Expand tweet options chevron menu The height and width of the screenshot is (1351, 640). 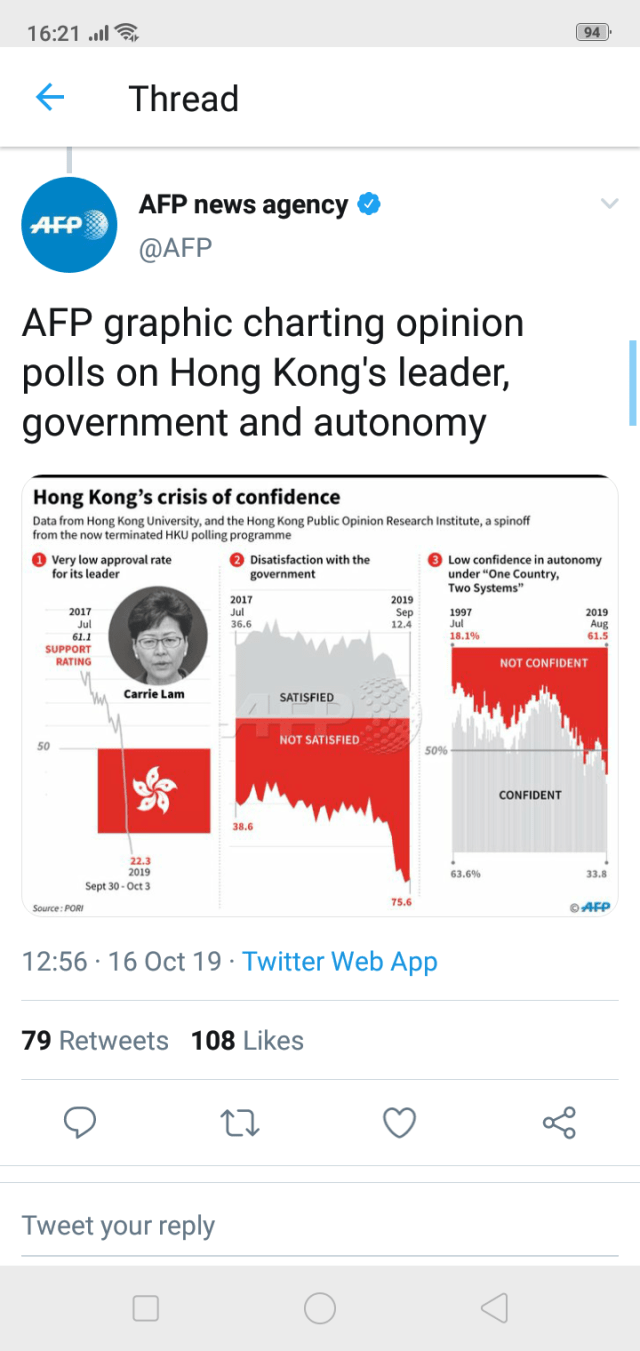click(x=609, y=205)
